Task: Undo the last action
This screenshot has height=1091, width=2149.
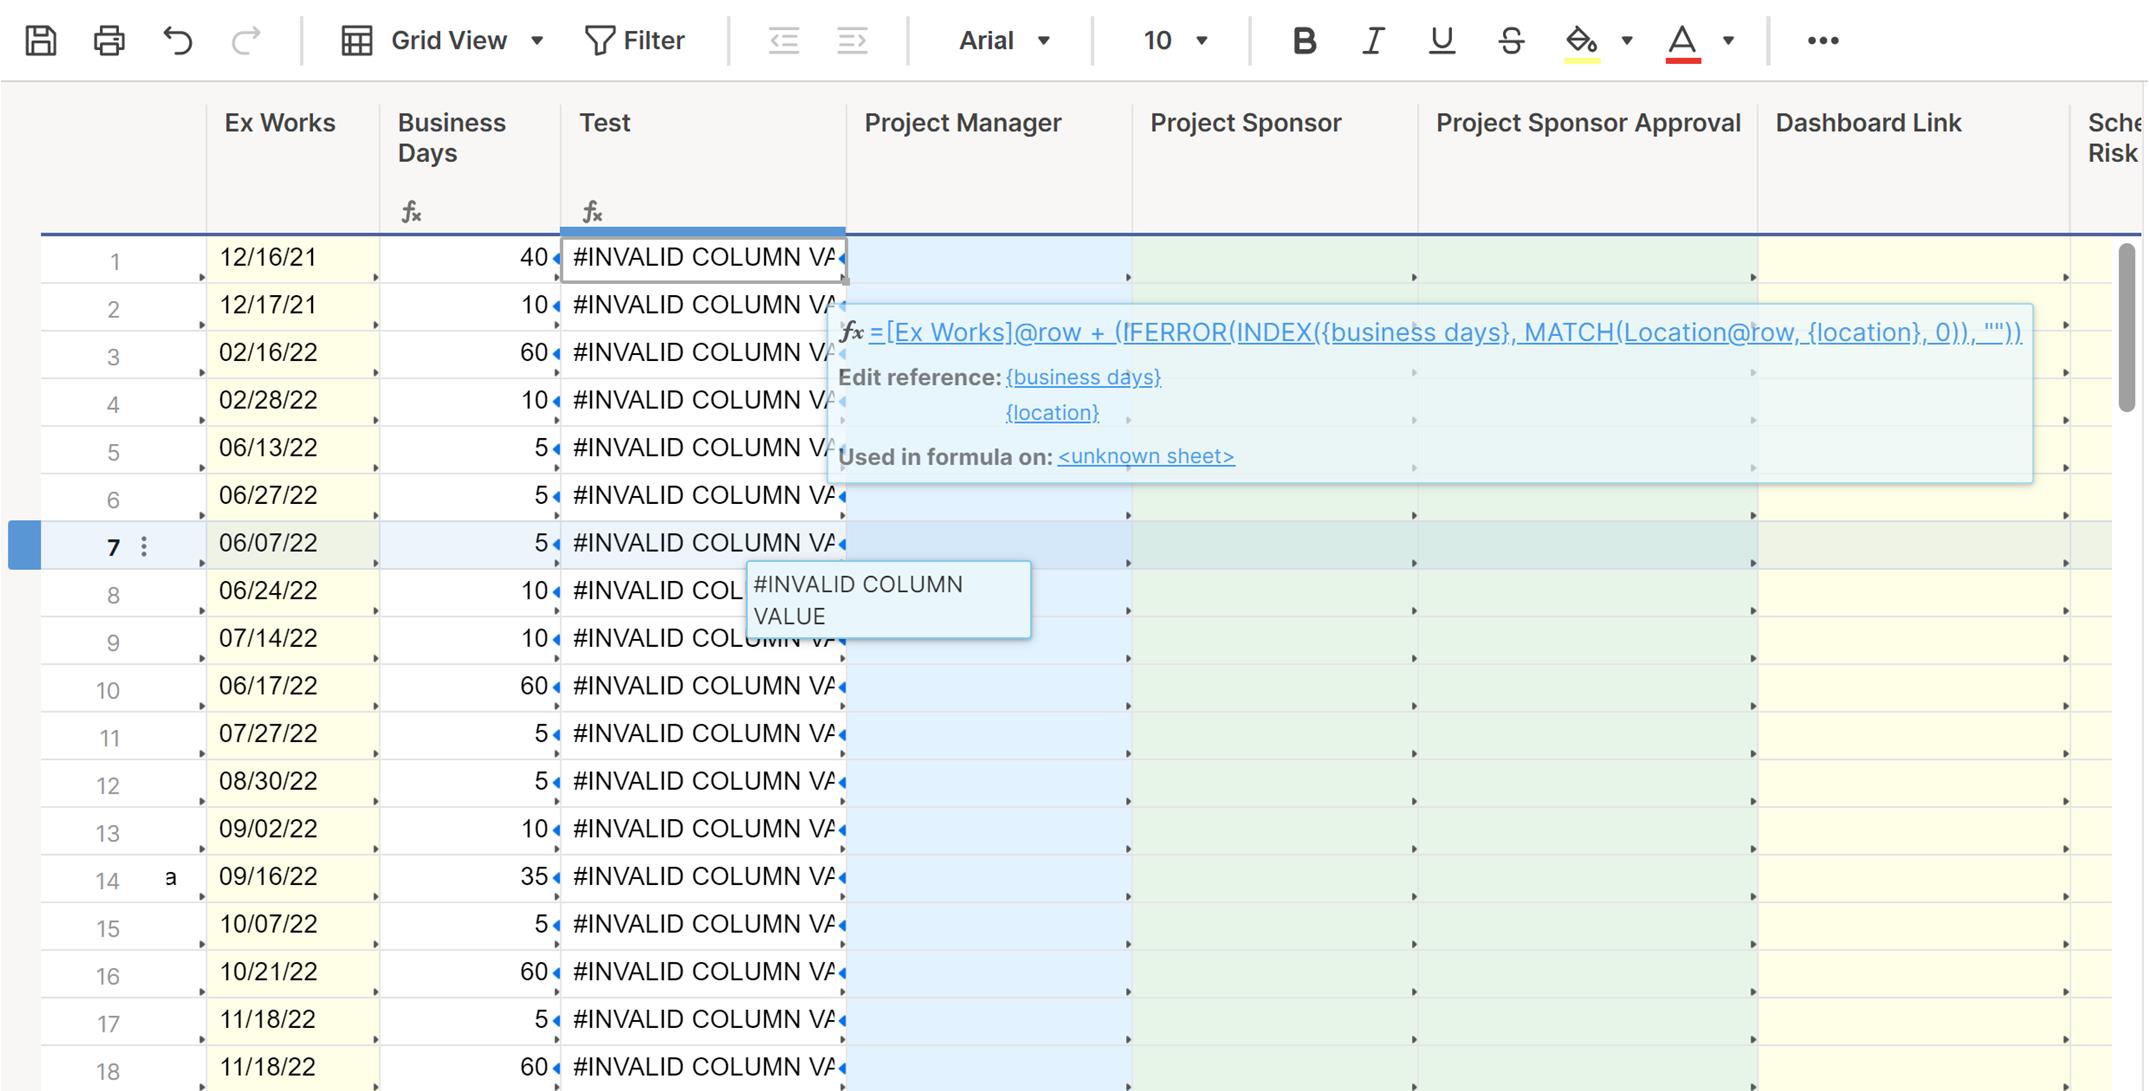Action: (178, 41)
